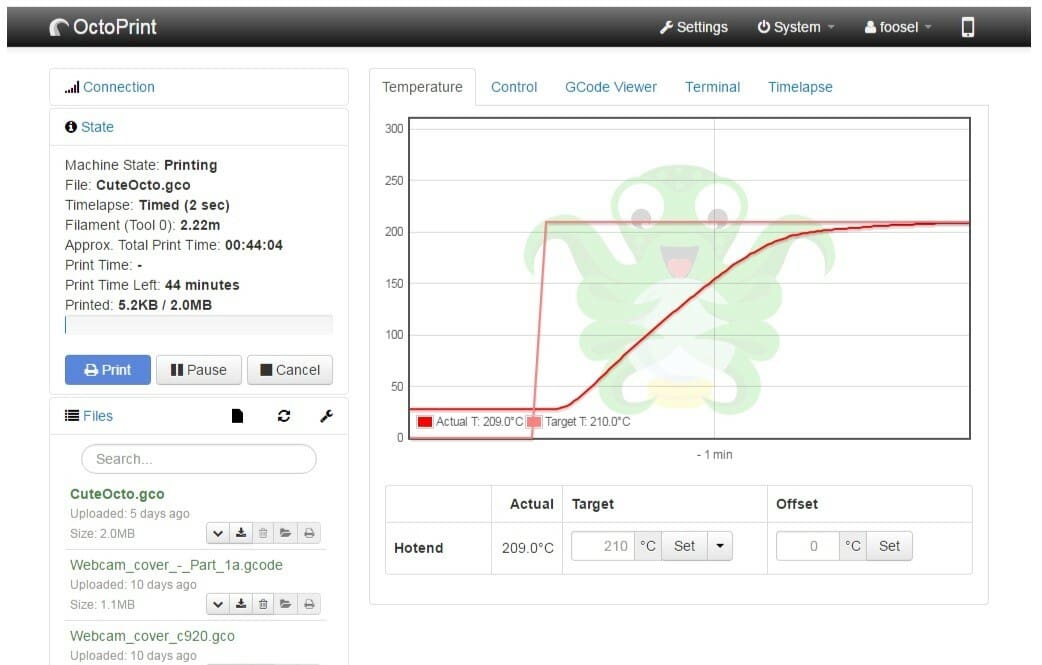Go to the Terminal tab
This screenshot has height=665, width=1042.
point(712,87)
